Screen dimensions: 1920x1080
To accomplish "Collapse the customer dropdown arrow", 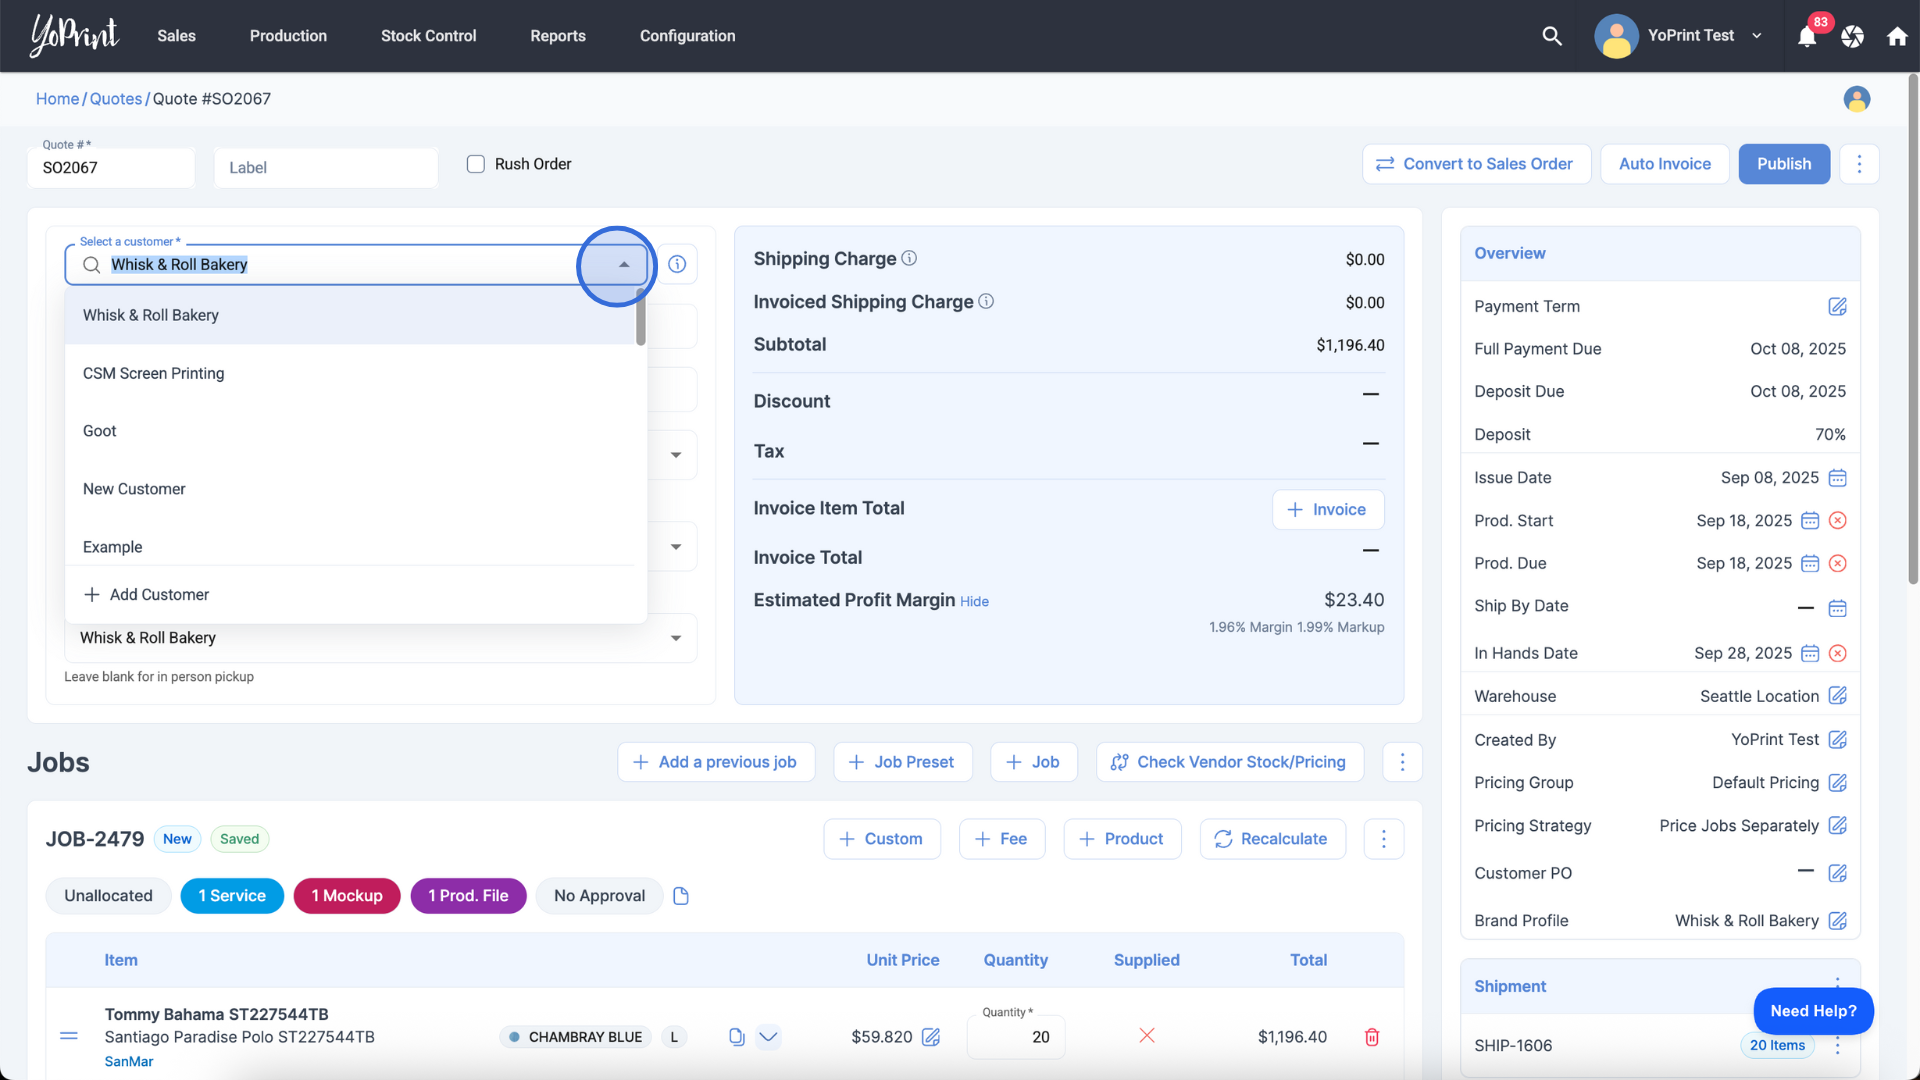I will 623,265.
